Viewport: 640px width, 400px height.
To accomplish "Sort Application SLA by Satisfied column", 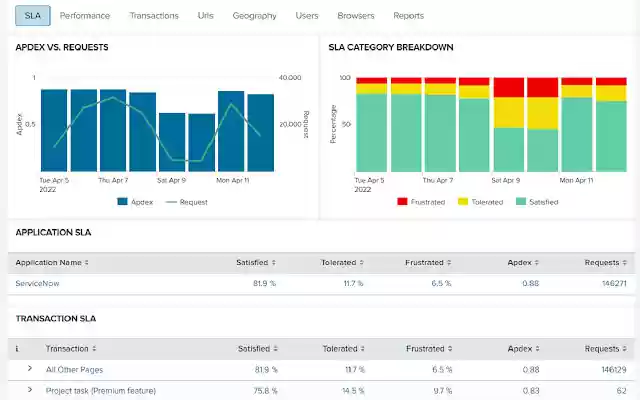I will pos(255,262).
